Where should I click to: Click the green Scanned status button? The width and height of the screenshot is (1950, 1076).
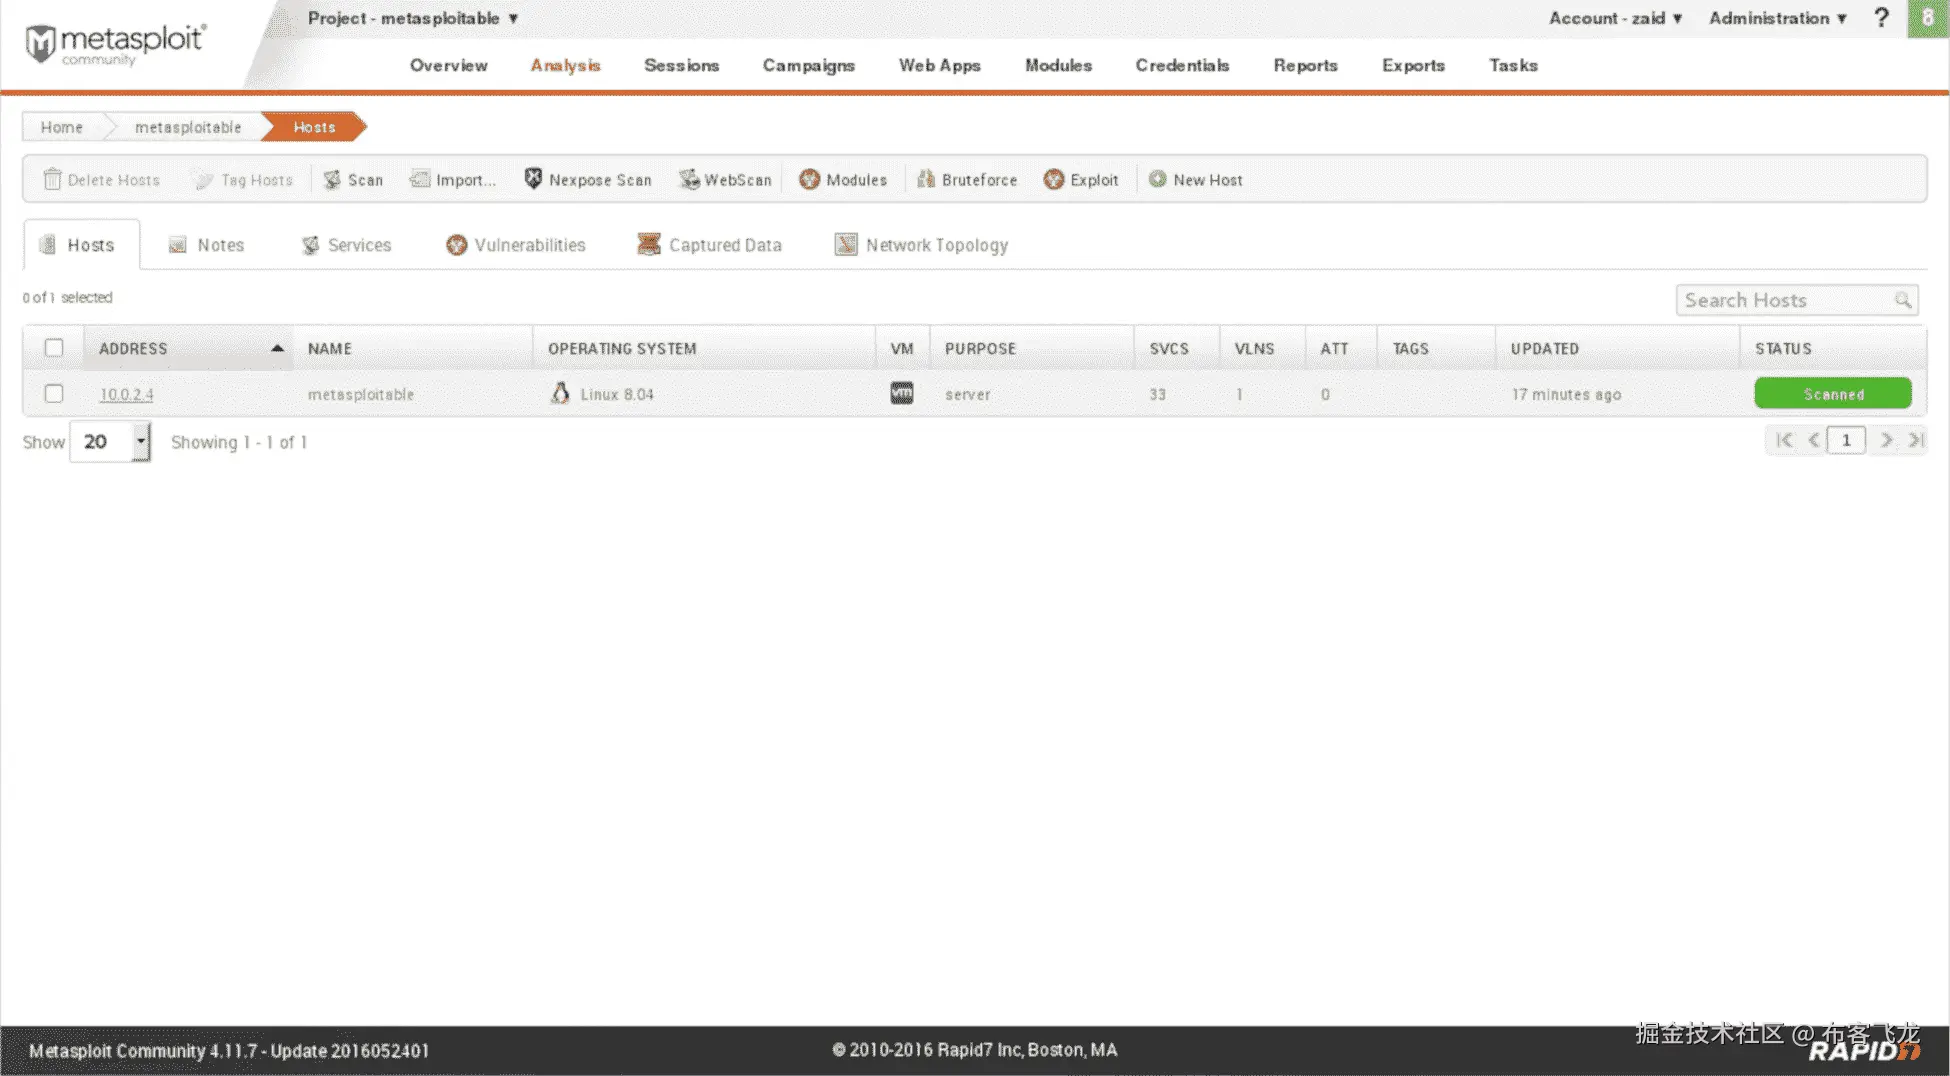click(1833, 393)
